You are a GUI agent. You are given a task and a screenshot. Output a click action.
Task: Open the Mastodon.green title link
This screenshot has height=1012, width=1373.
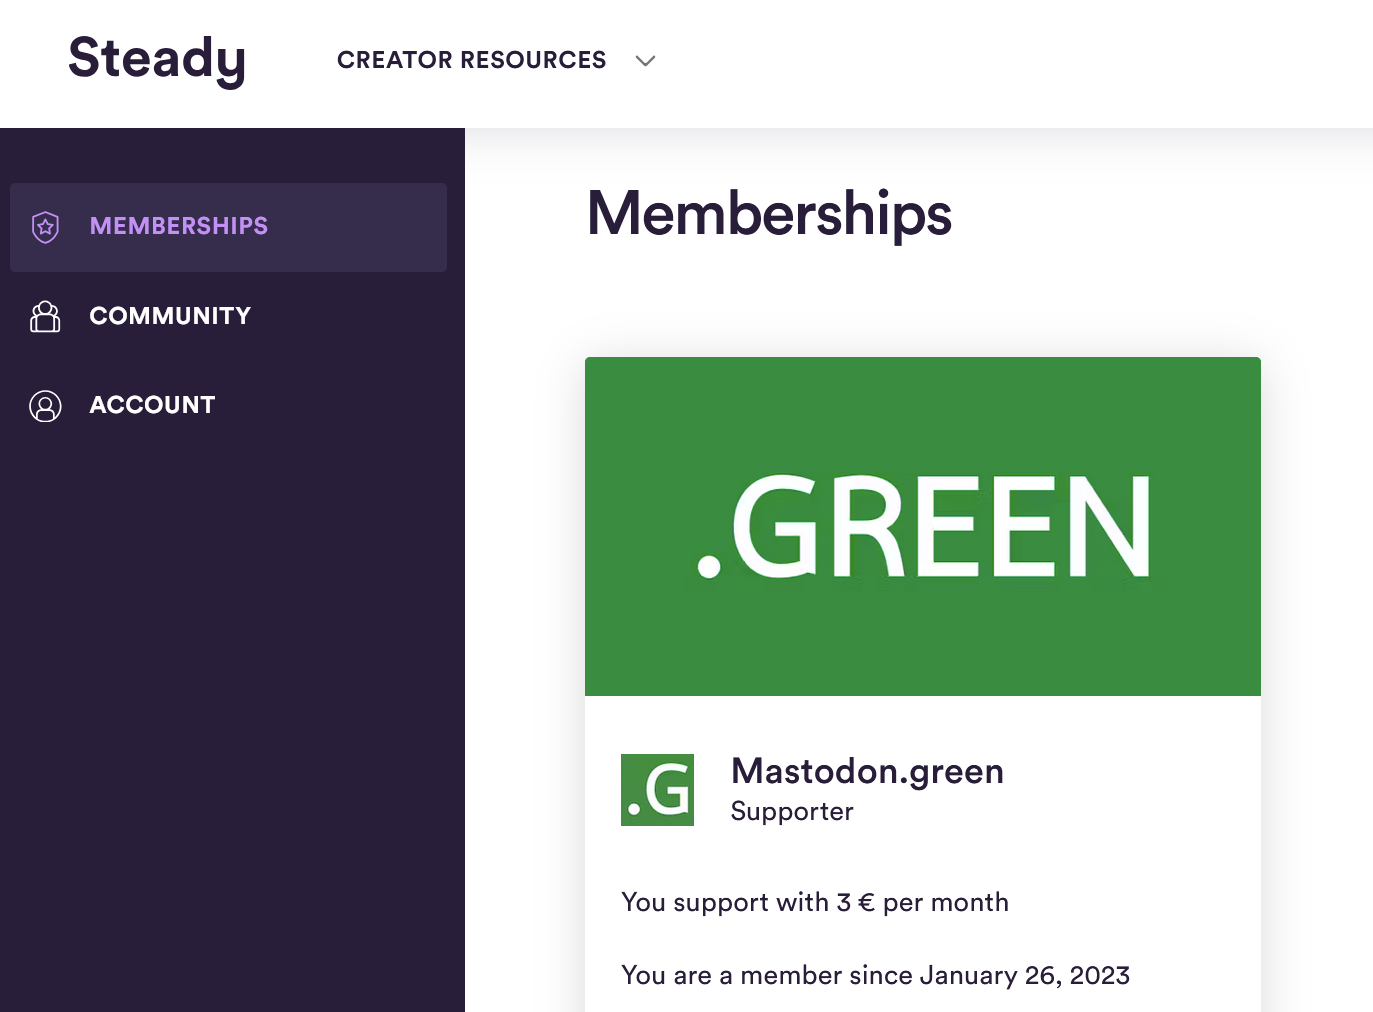(x=867, y=771)
